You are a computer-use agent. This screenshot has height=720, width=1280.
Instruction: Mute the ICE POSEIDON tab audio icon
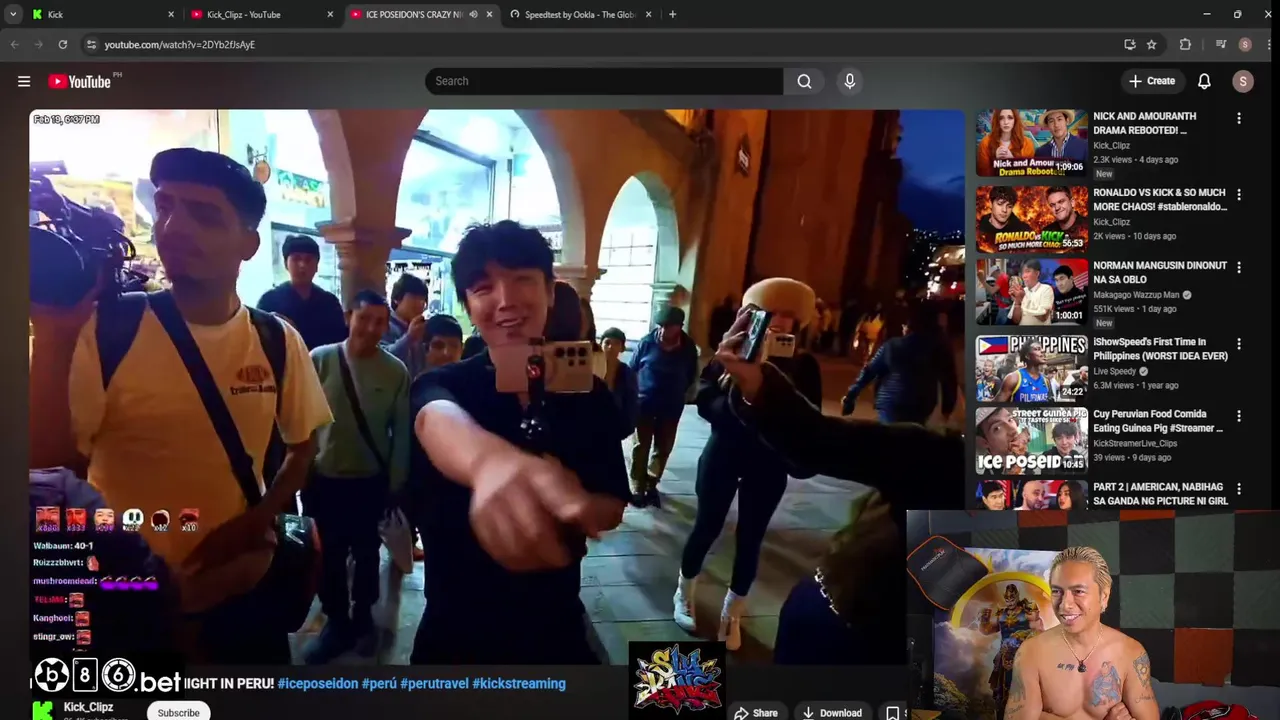click(x=473, y=14)
